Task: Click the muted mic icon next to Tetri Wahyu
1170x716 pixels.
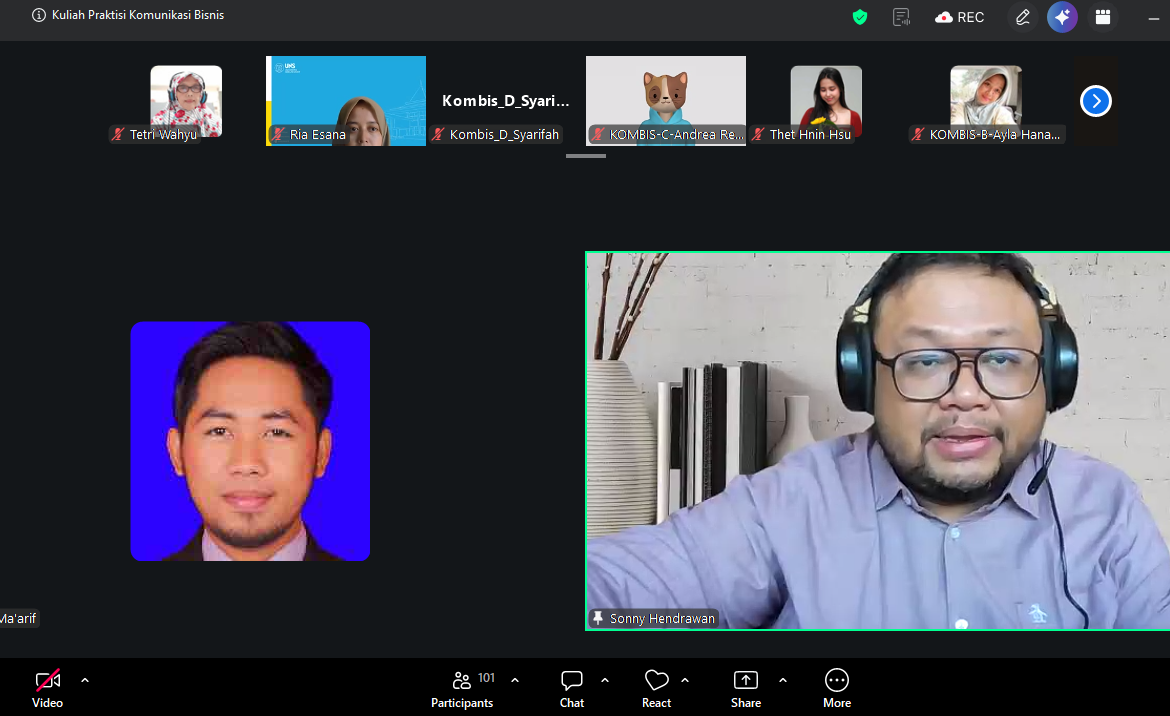Action: [118, 134]
